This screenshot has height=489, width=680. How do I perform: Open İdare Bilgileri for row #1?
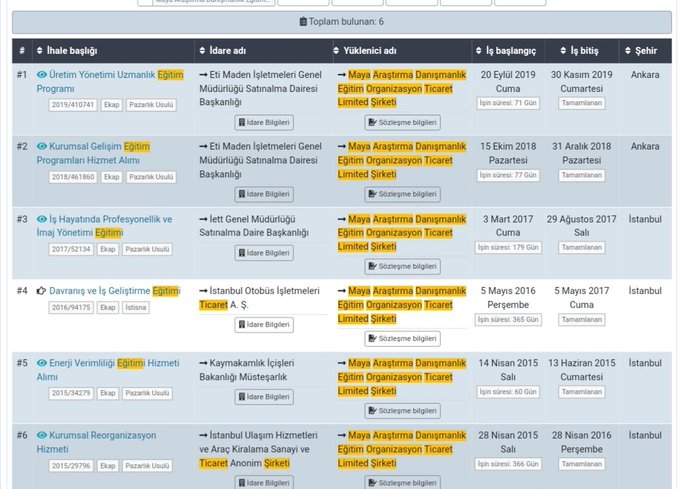(264, 122)
